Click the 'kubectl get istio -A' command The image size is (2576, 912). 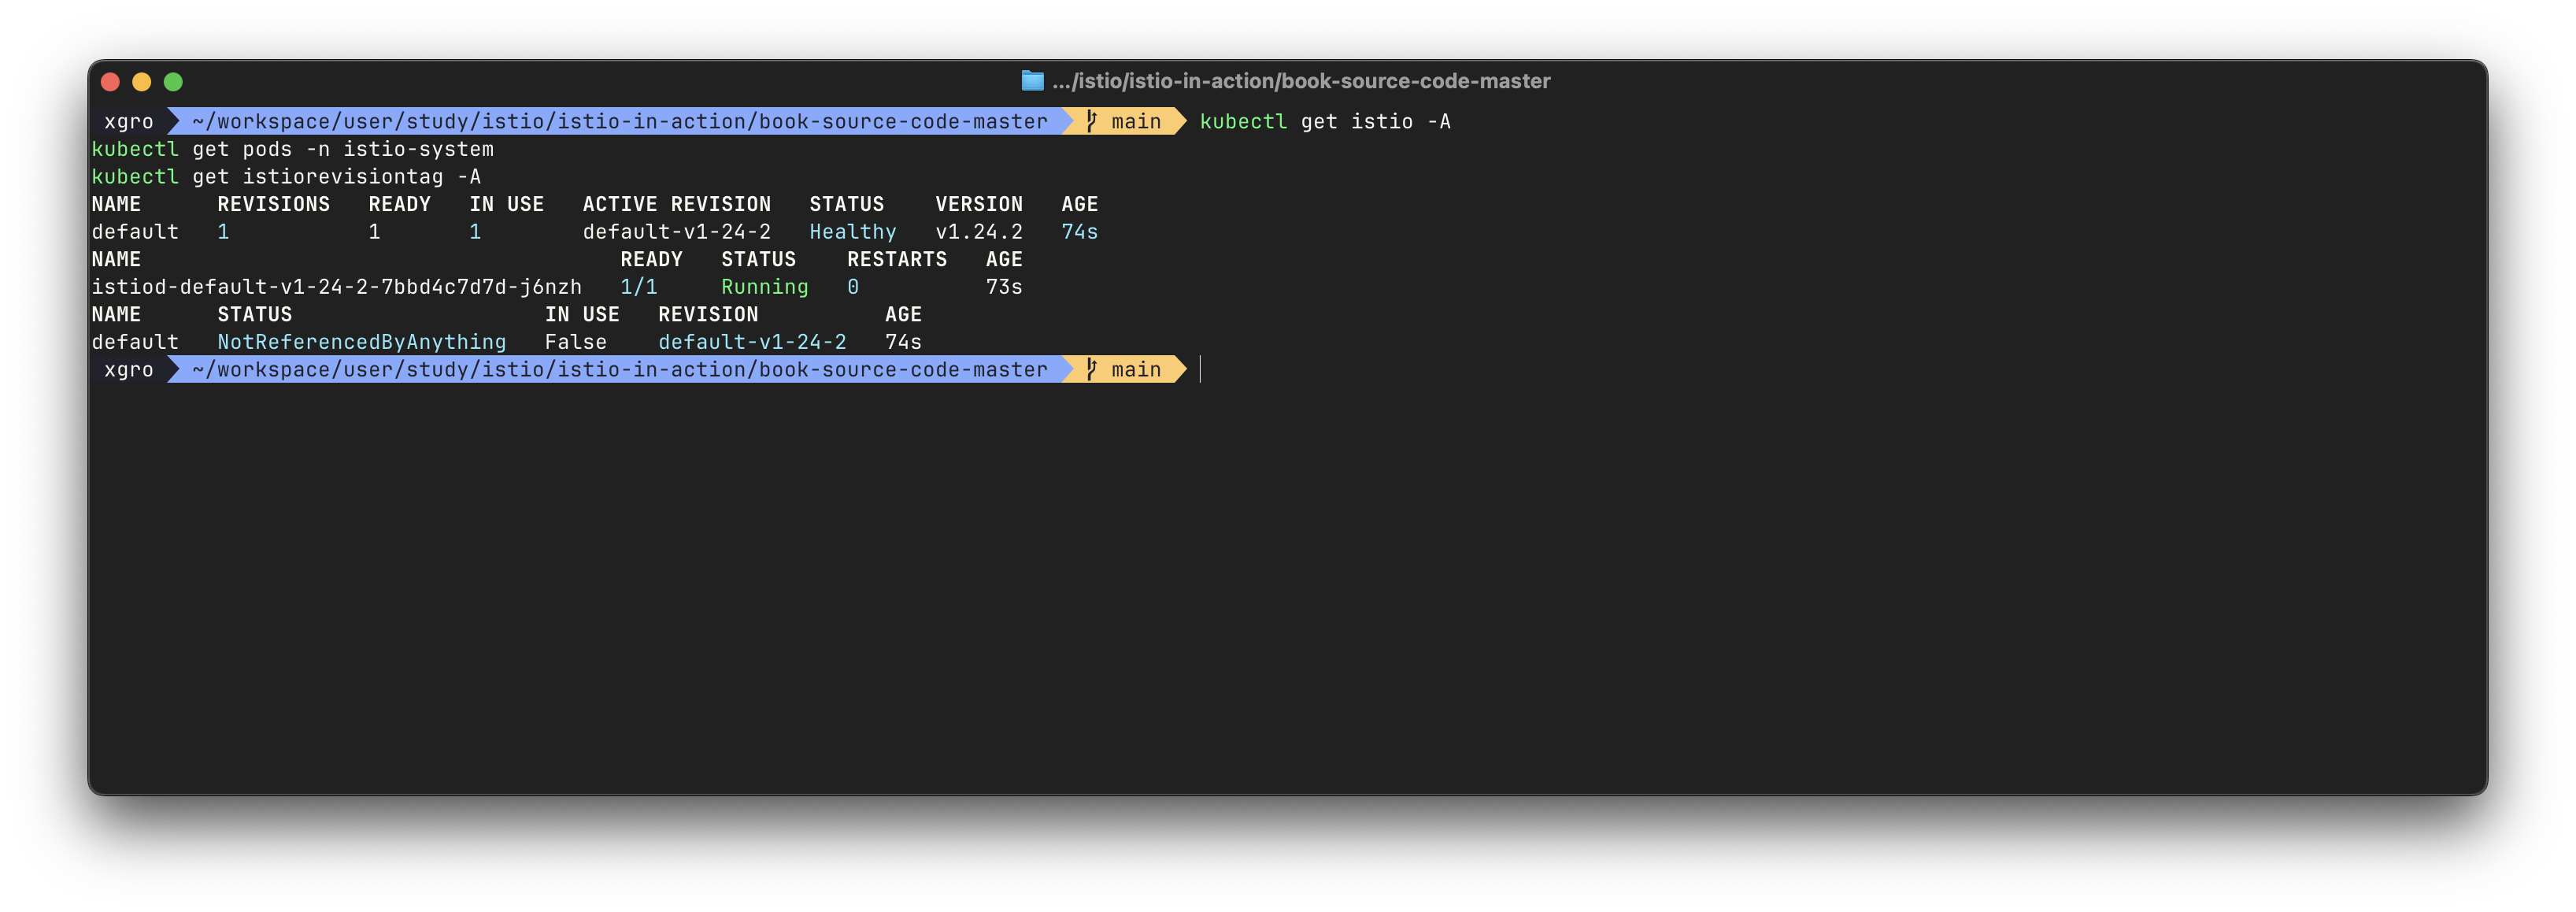tap(1325, 121)
